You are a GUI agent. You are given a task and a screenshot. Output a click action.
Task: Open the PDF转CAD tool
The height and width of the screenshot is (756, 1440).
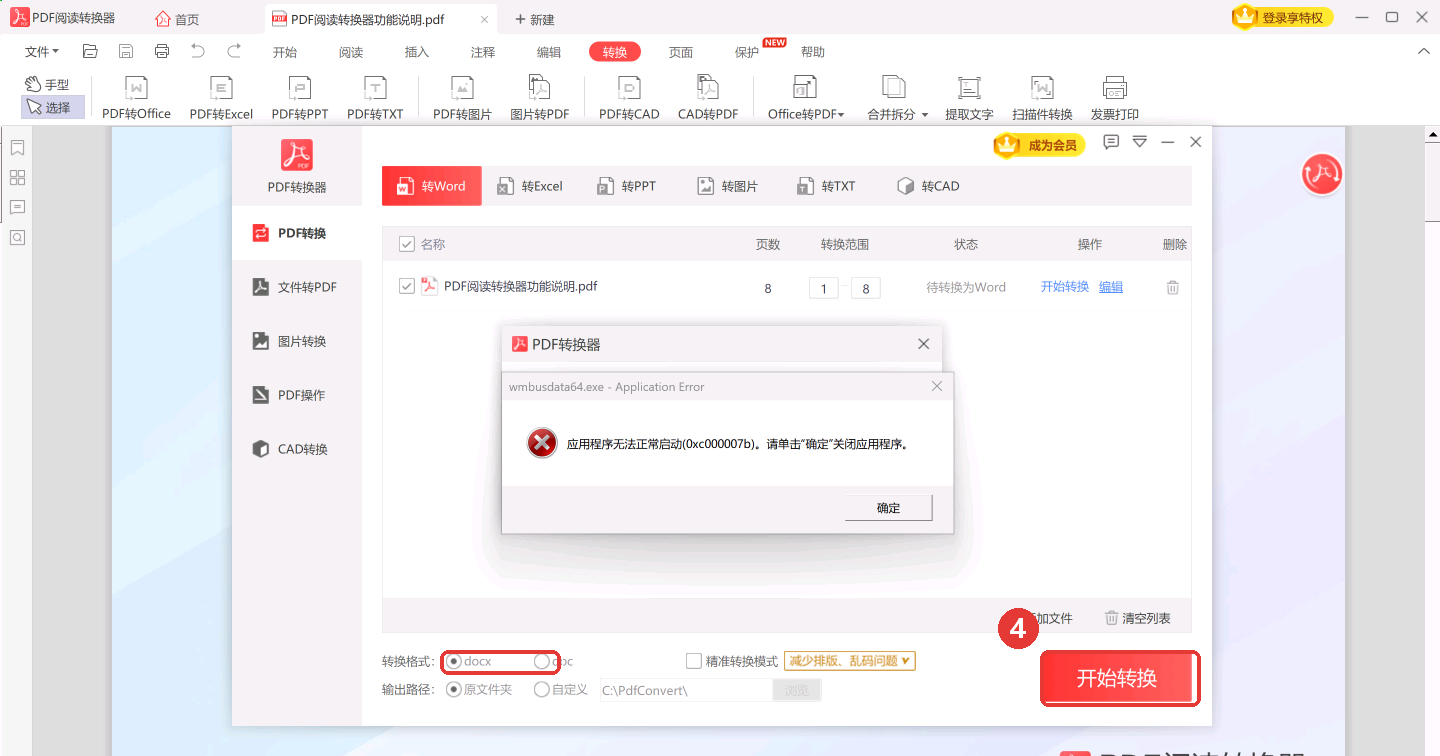[x=629, y=98]
